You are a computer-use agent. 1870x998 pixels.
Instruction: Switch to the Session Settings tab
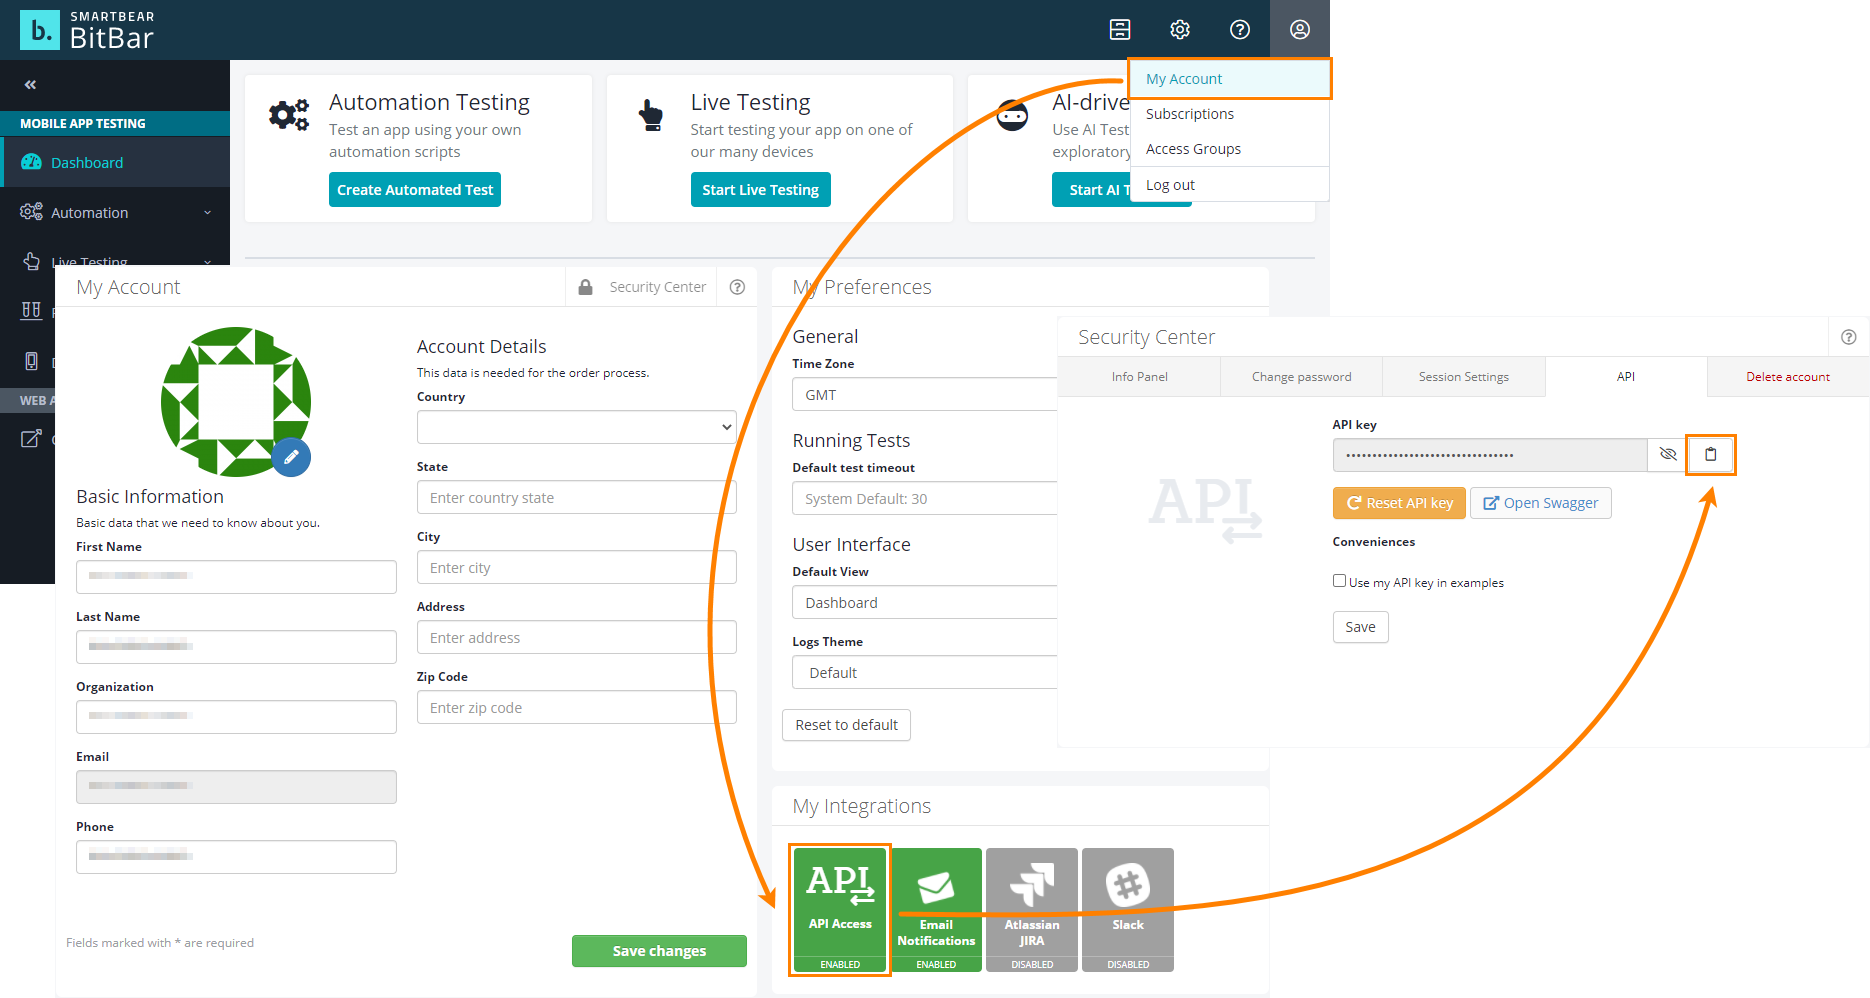coord(1464,377)
